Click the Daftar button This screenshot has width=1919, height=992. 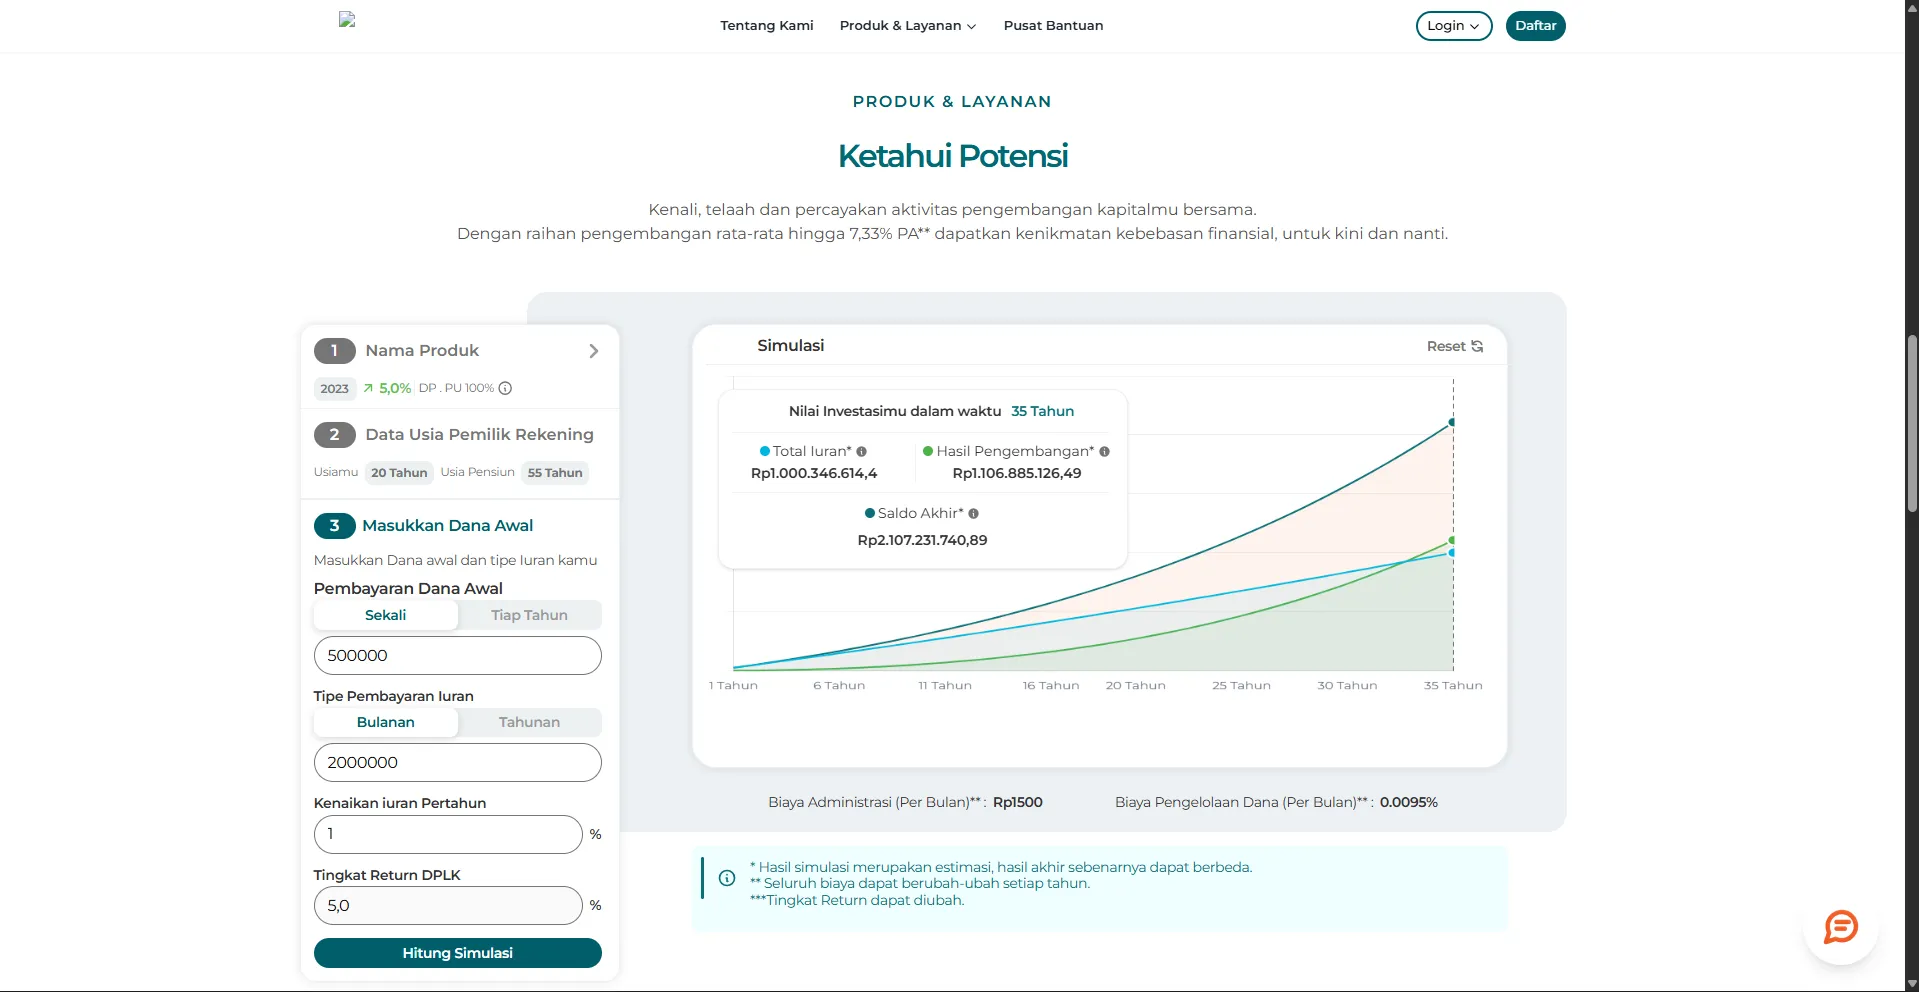pos(1535,26)
